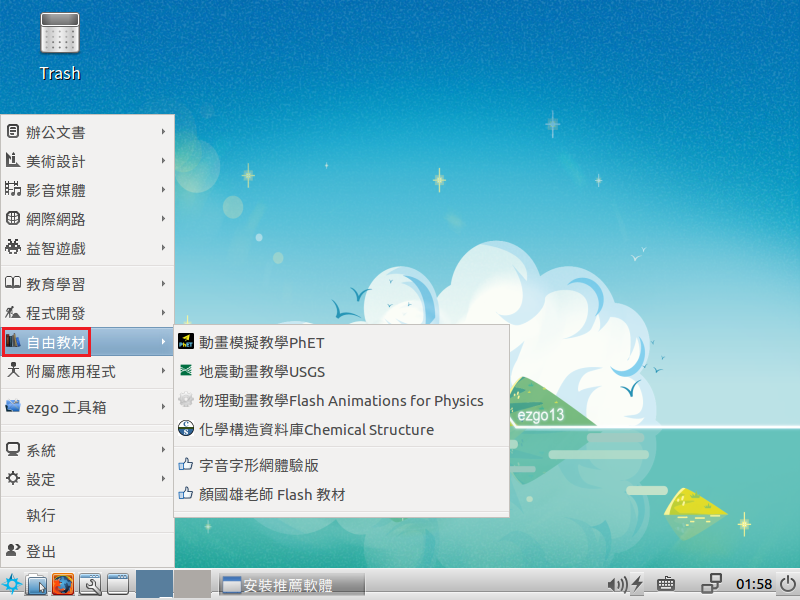Click the shutdown power button in tray

788,584
